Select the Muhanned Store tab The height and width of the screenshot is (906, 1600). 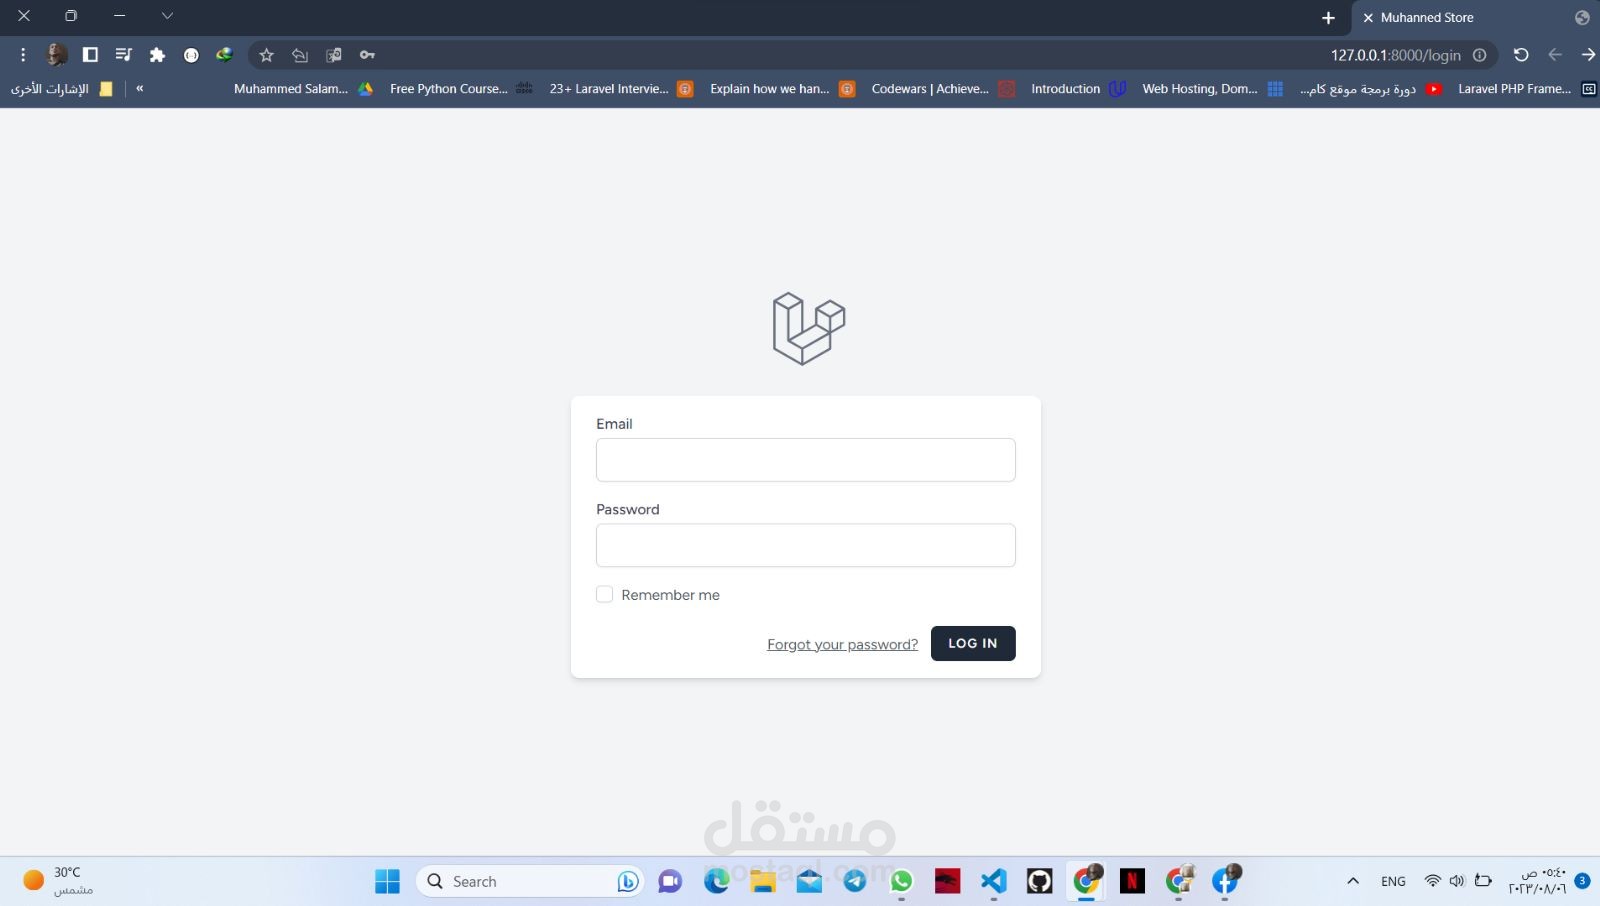(1476, 18)
